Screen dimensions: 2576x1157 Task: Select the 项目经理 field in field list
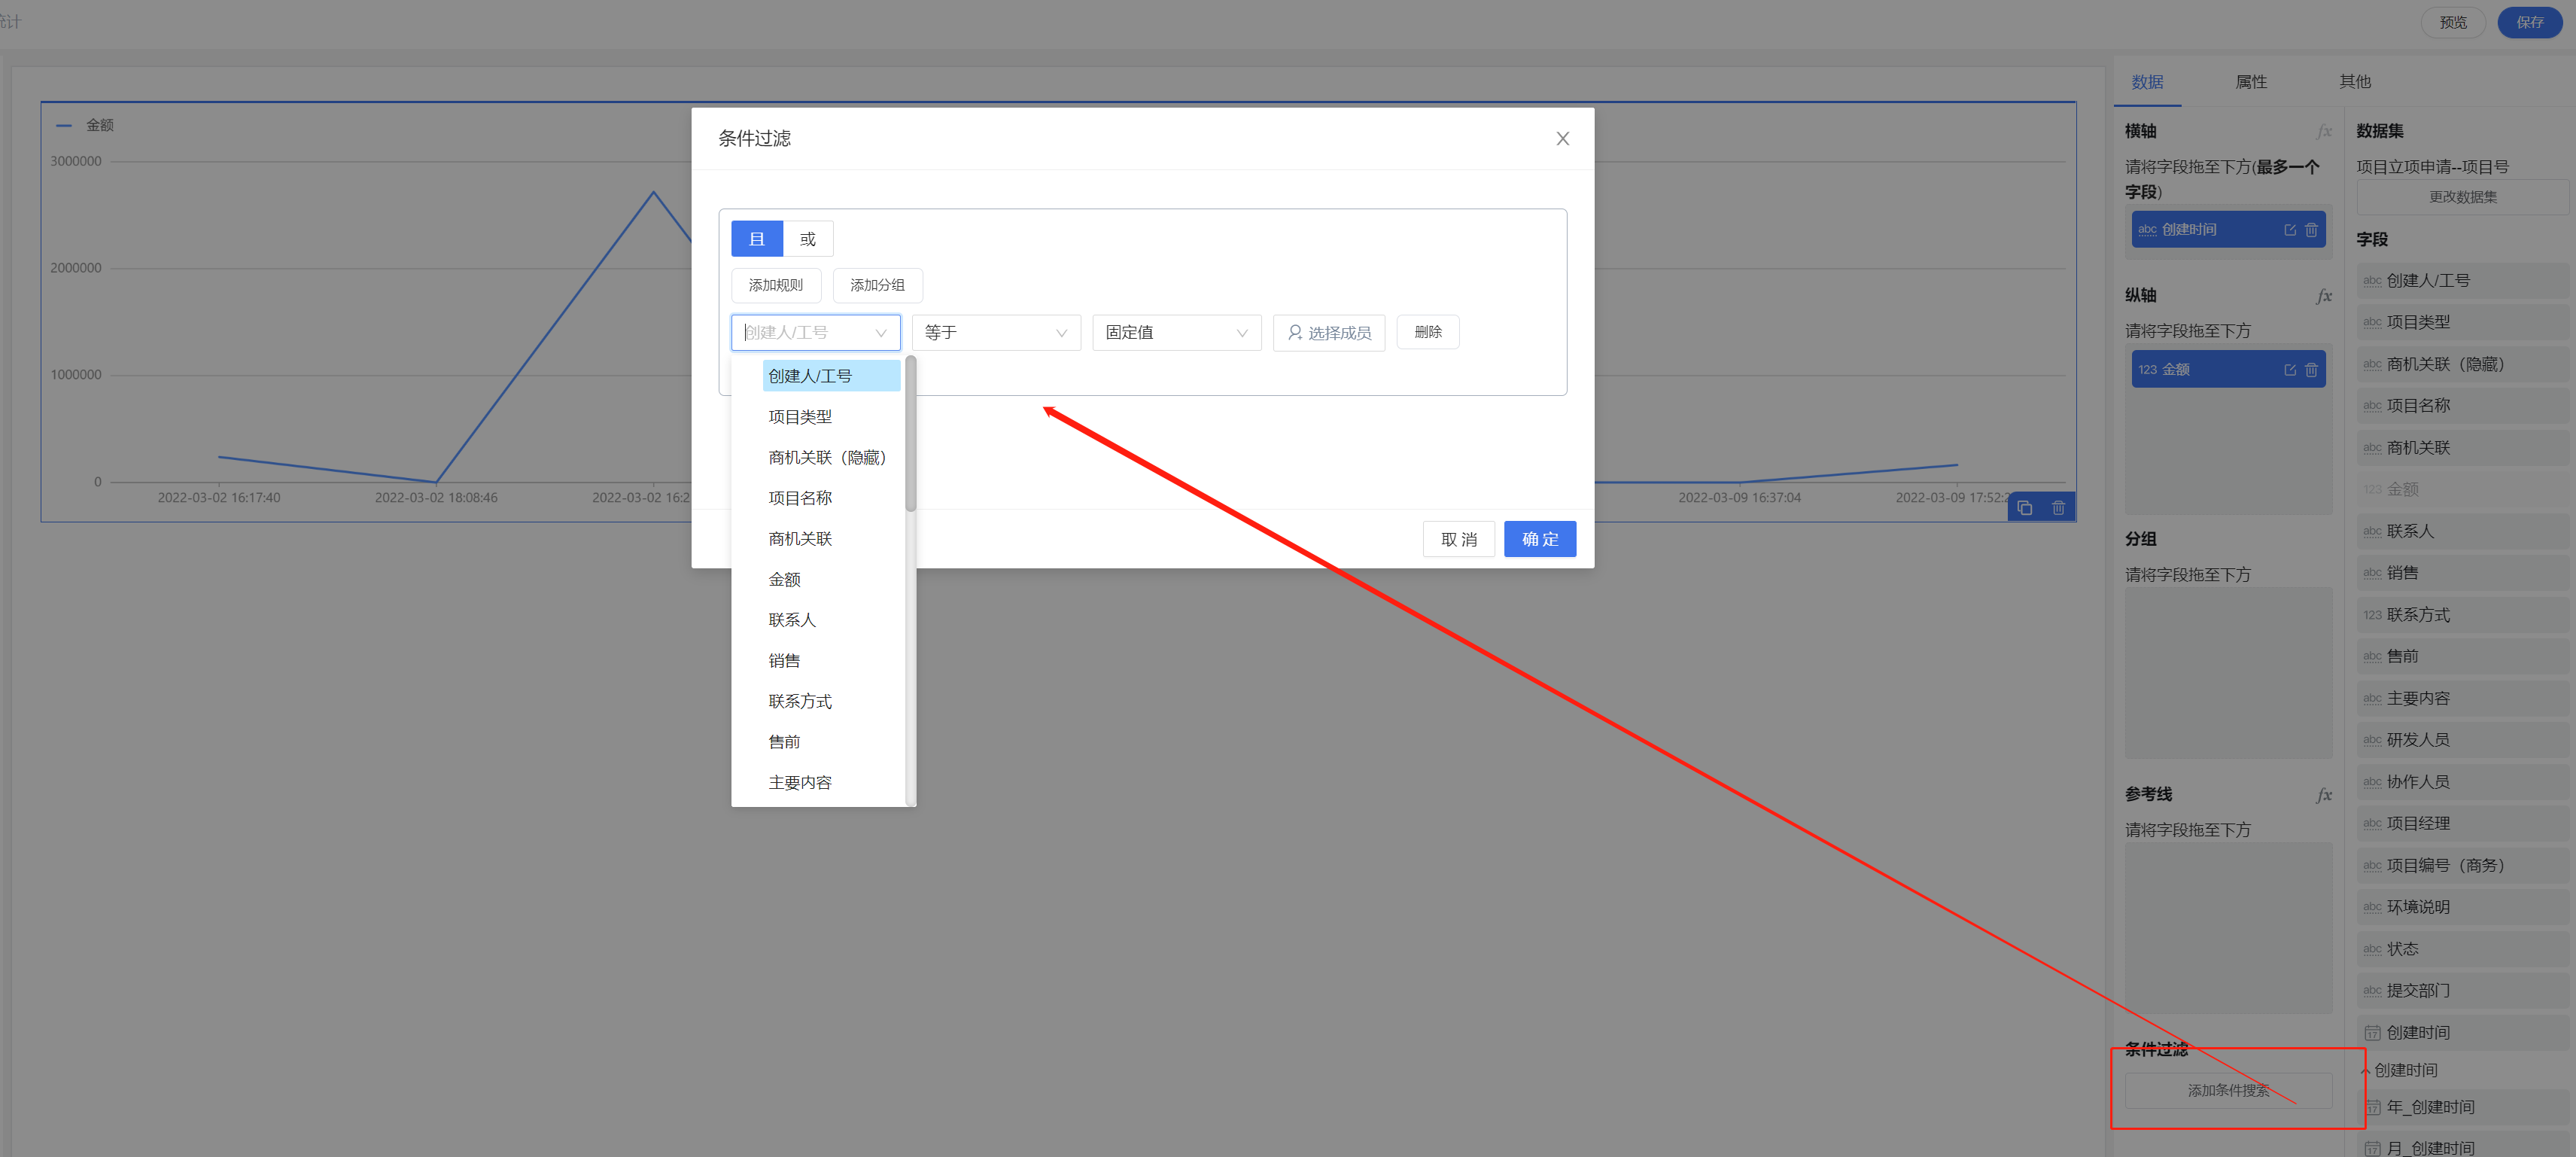tap(2463, 823)
